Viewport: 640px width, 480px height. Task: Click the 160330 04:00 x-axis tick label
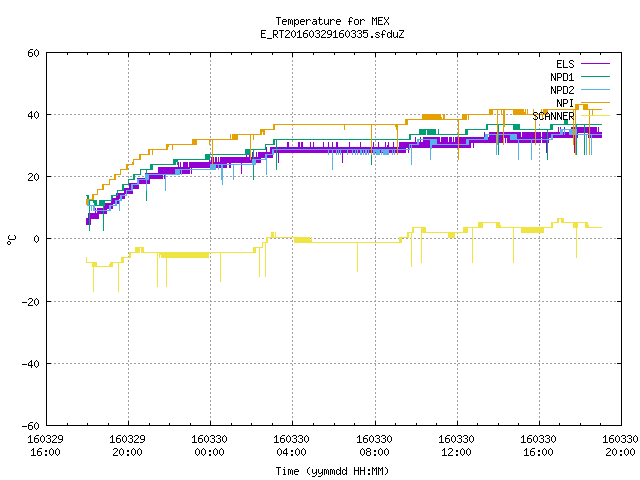(x=291, y=446)
